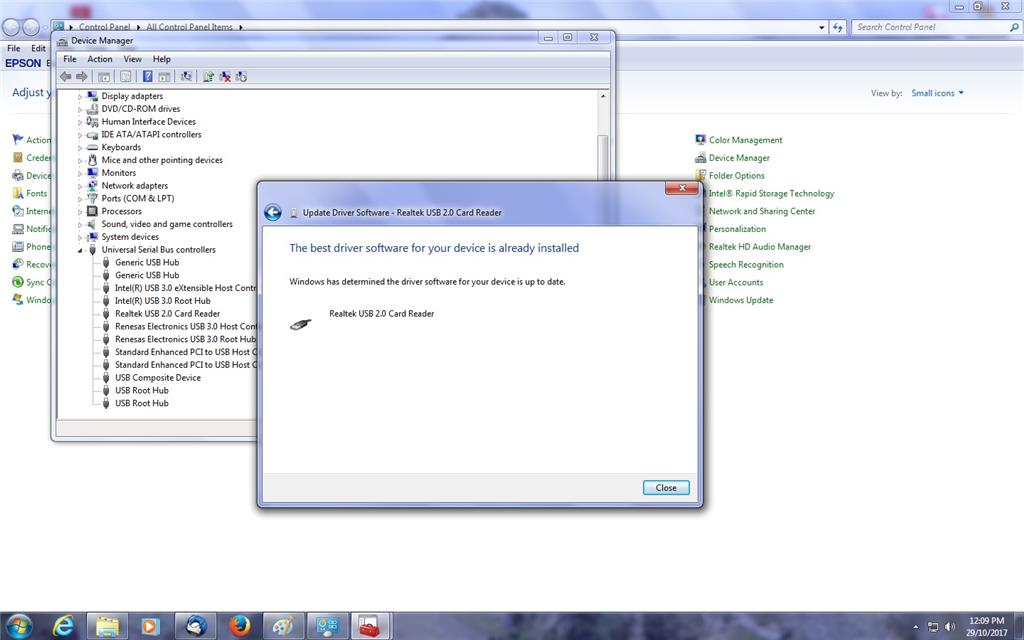Click the Control Panel taskbar icon
The width and height of the screenshot is (1024, 640).
tap(327, 626)
